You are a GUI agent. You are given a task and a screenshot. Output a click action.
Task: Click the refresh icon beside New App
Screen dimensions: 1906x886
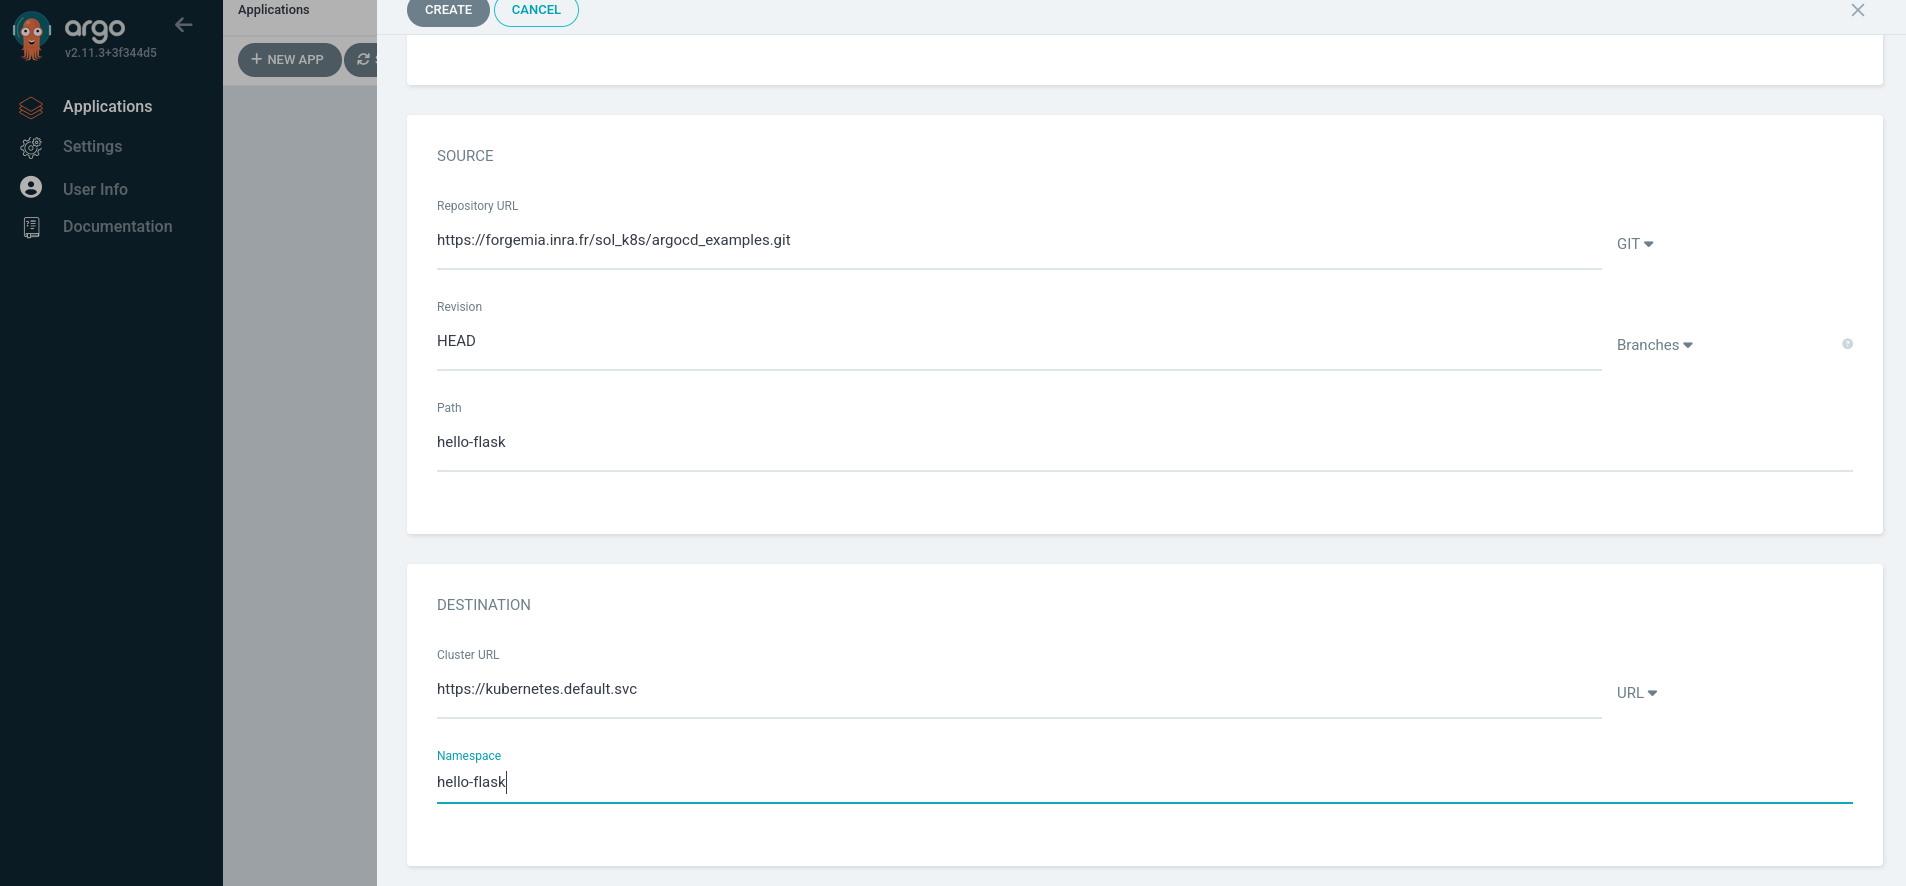click(x=363, y=60)
